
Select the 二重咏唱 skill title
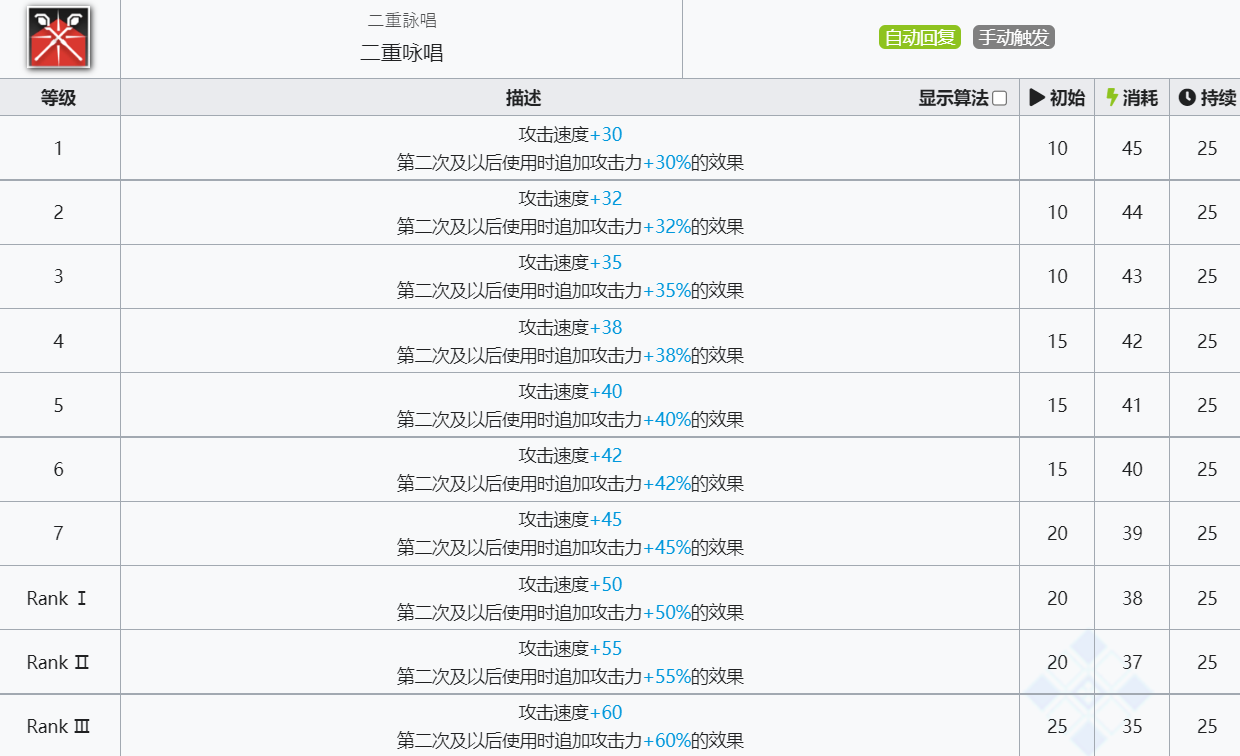click(x=402, y=53)
